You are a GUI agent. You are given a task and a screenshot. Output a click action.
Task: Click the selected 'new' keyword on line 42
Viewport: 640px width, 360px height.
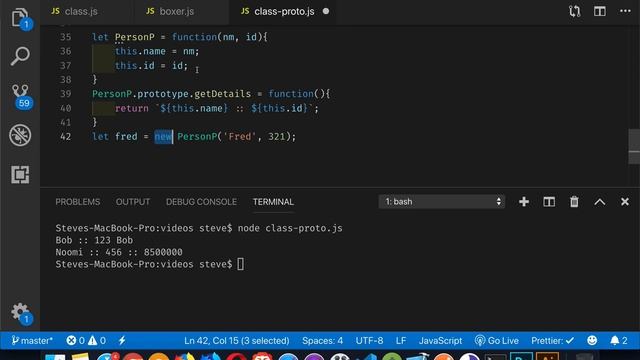(163, 137)
